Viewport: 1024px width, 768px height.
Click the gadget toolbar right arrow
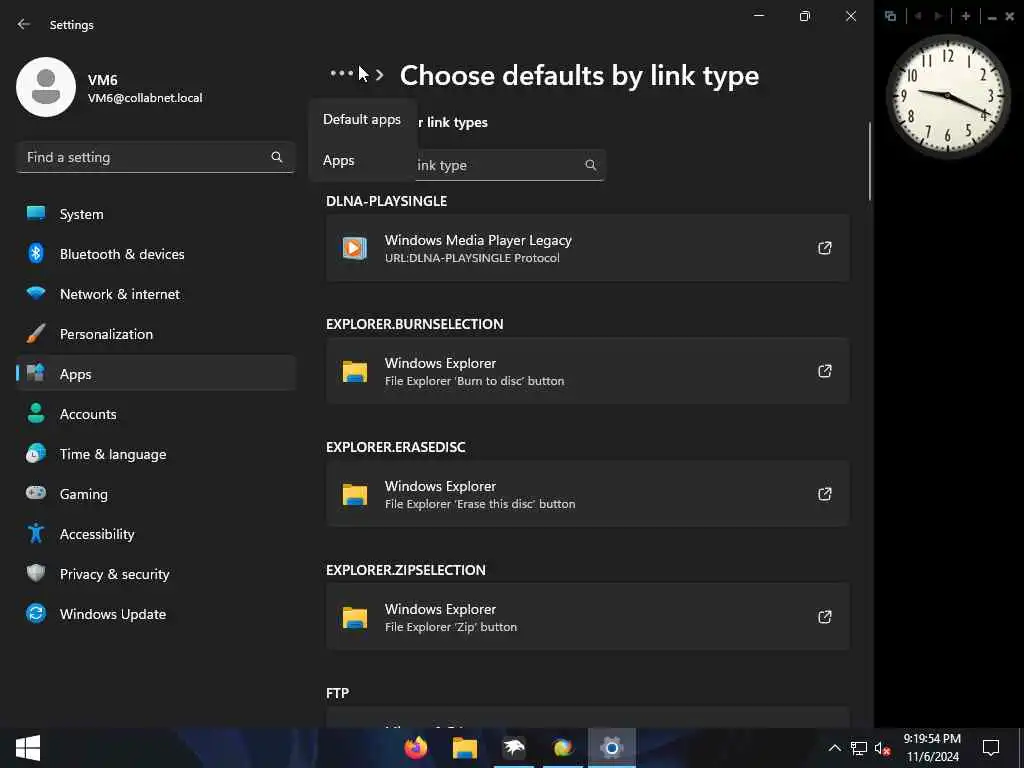[x=938, y=16]
